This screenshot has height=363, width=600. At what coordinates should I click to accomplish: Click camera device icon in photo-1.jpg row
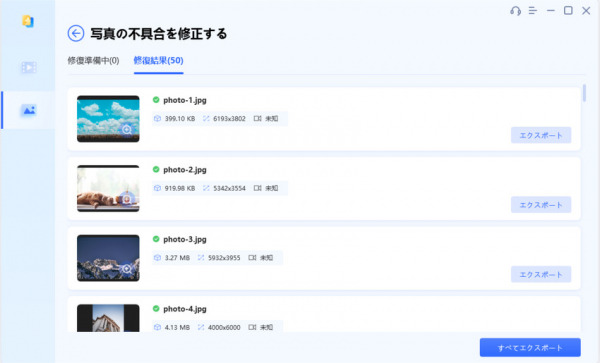click(258, 119)
